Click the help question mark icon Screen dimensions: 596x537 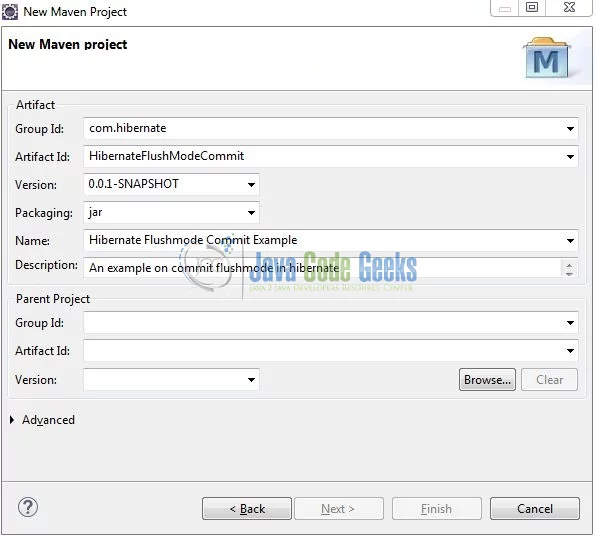click(x=28, y=508)
